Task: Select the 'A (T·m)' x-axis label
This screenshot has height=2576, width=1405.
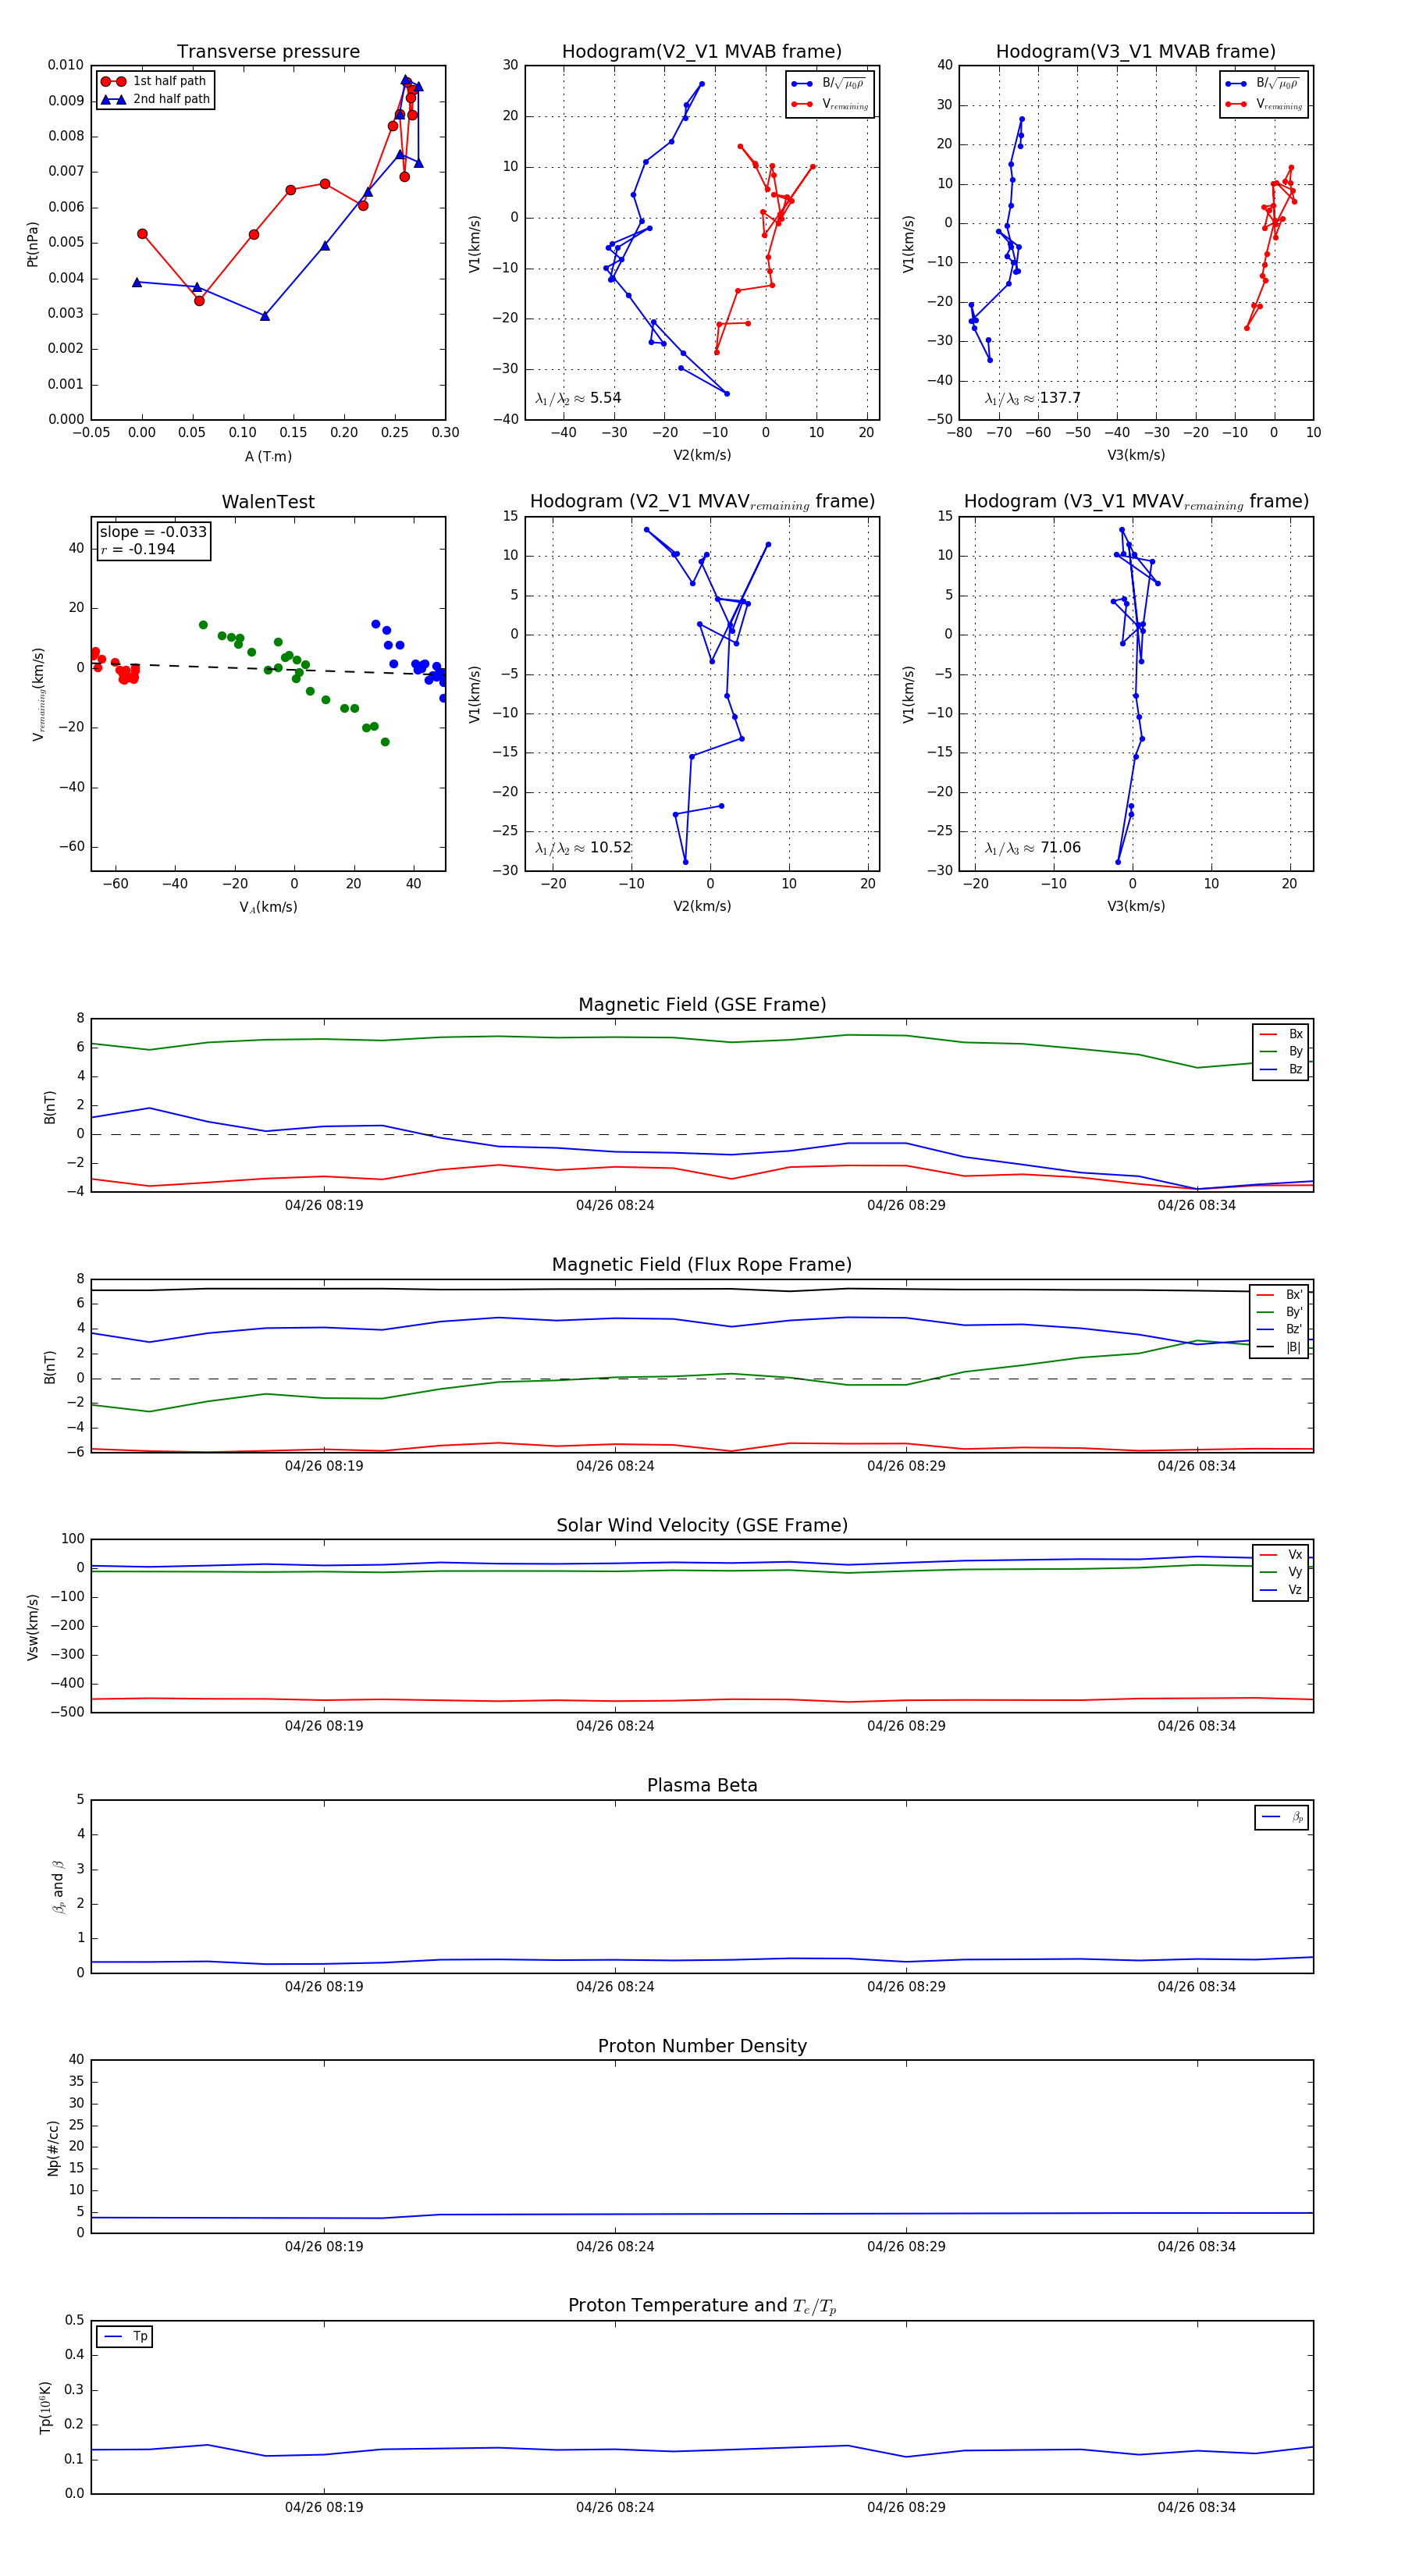Action: tap(268, 456)
